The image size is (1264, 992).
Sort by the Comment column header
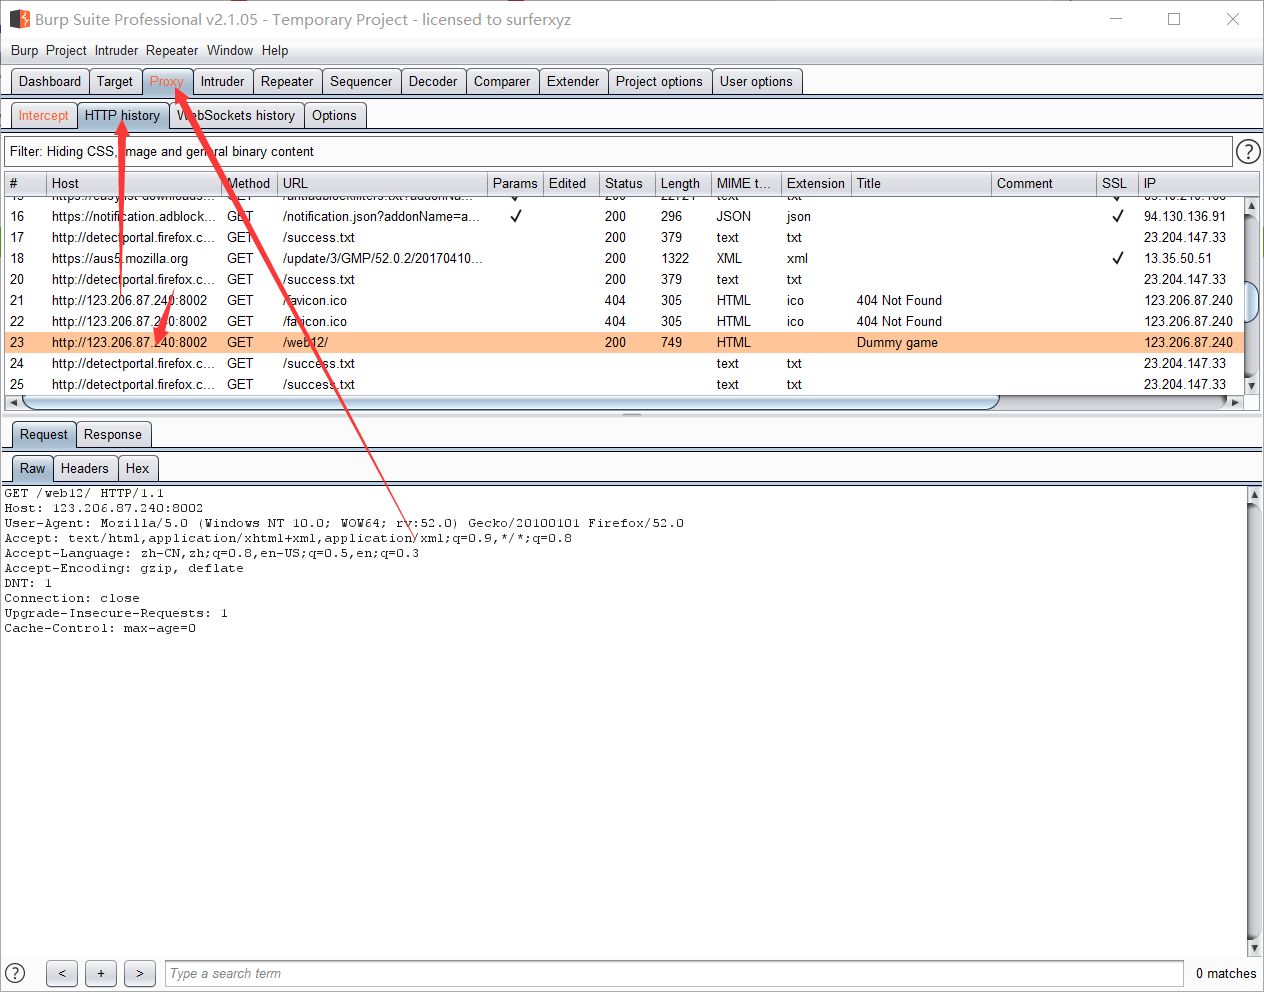coord(1044,184)
